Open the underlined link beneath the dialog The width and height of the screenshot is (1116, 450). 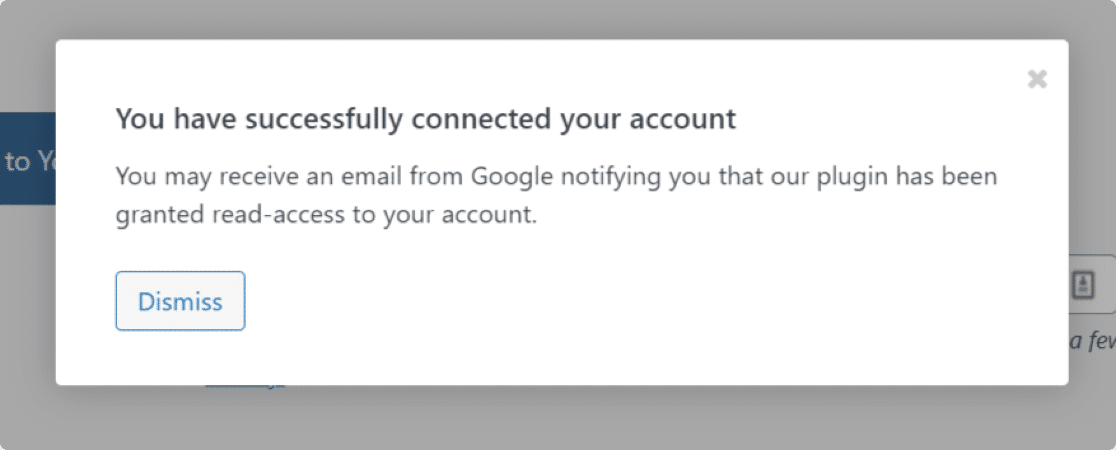tap(245, 385)
